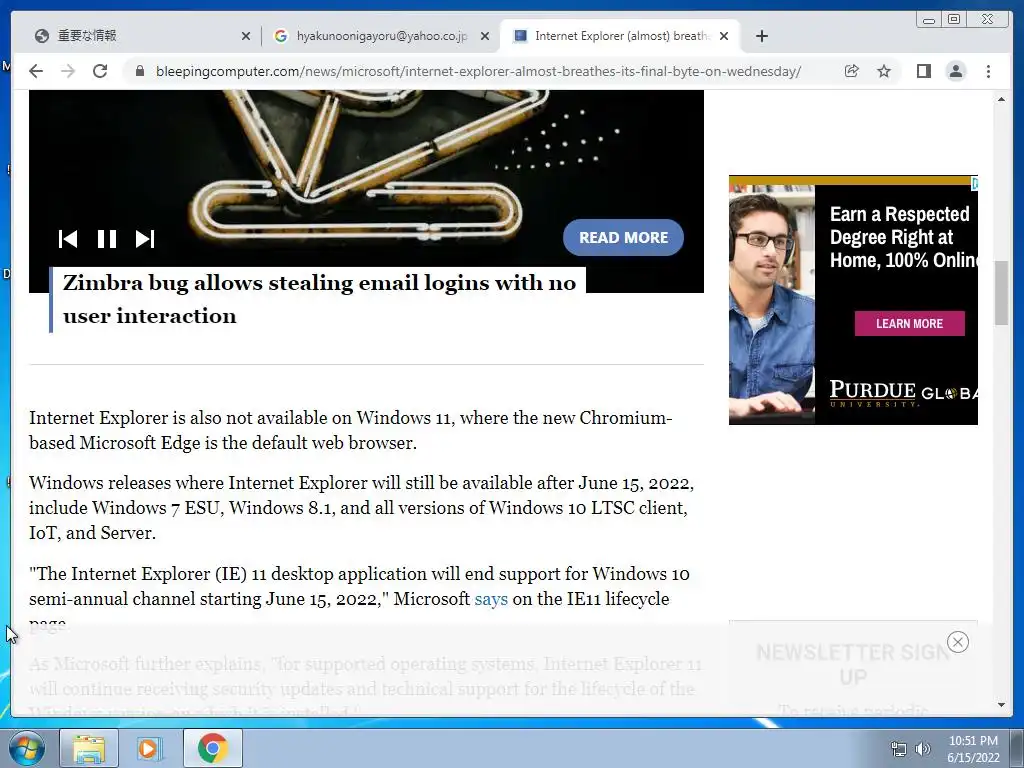This screenshot has width=1024, height=768.
Task: Select the Chrome taskbar button
Action: [x=212, y=748]
